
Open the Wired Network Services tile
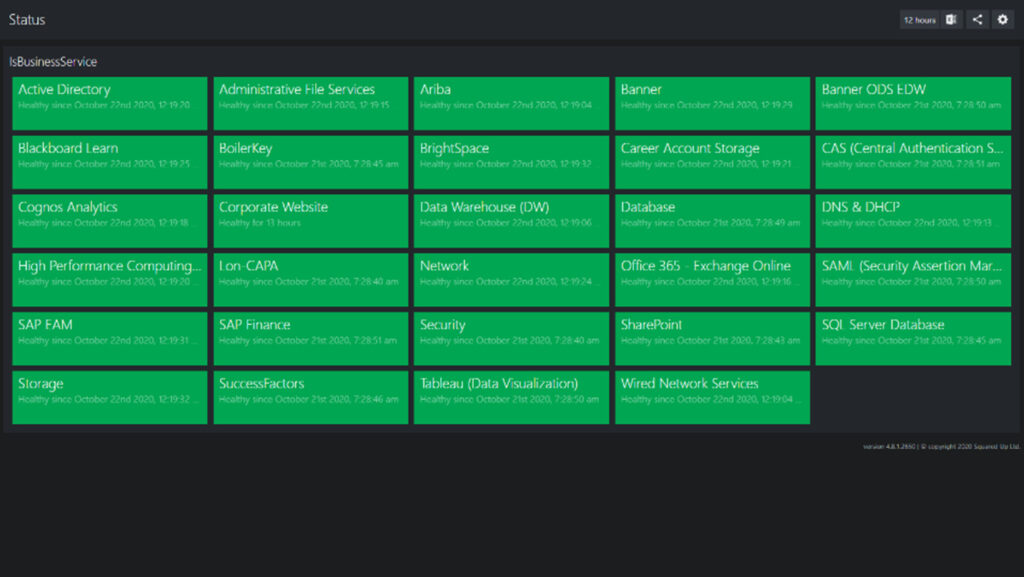712,398
